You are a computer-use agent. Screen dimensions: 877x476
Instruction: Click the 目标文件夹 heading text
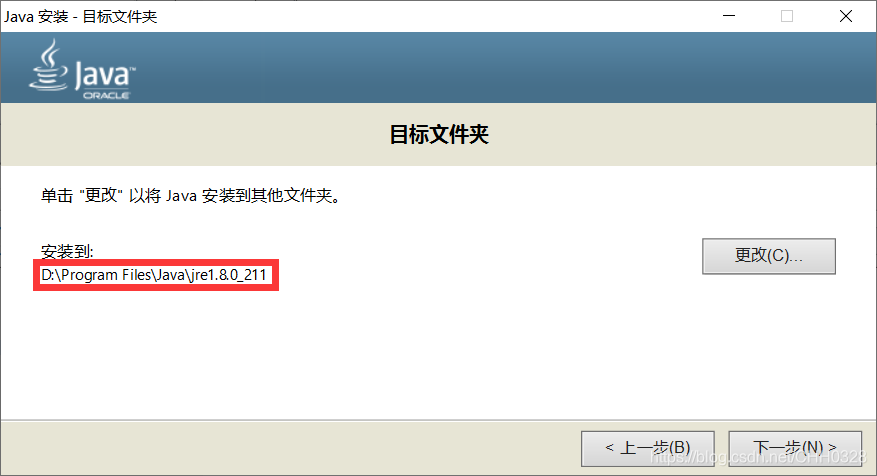point(439,134)
